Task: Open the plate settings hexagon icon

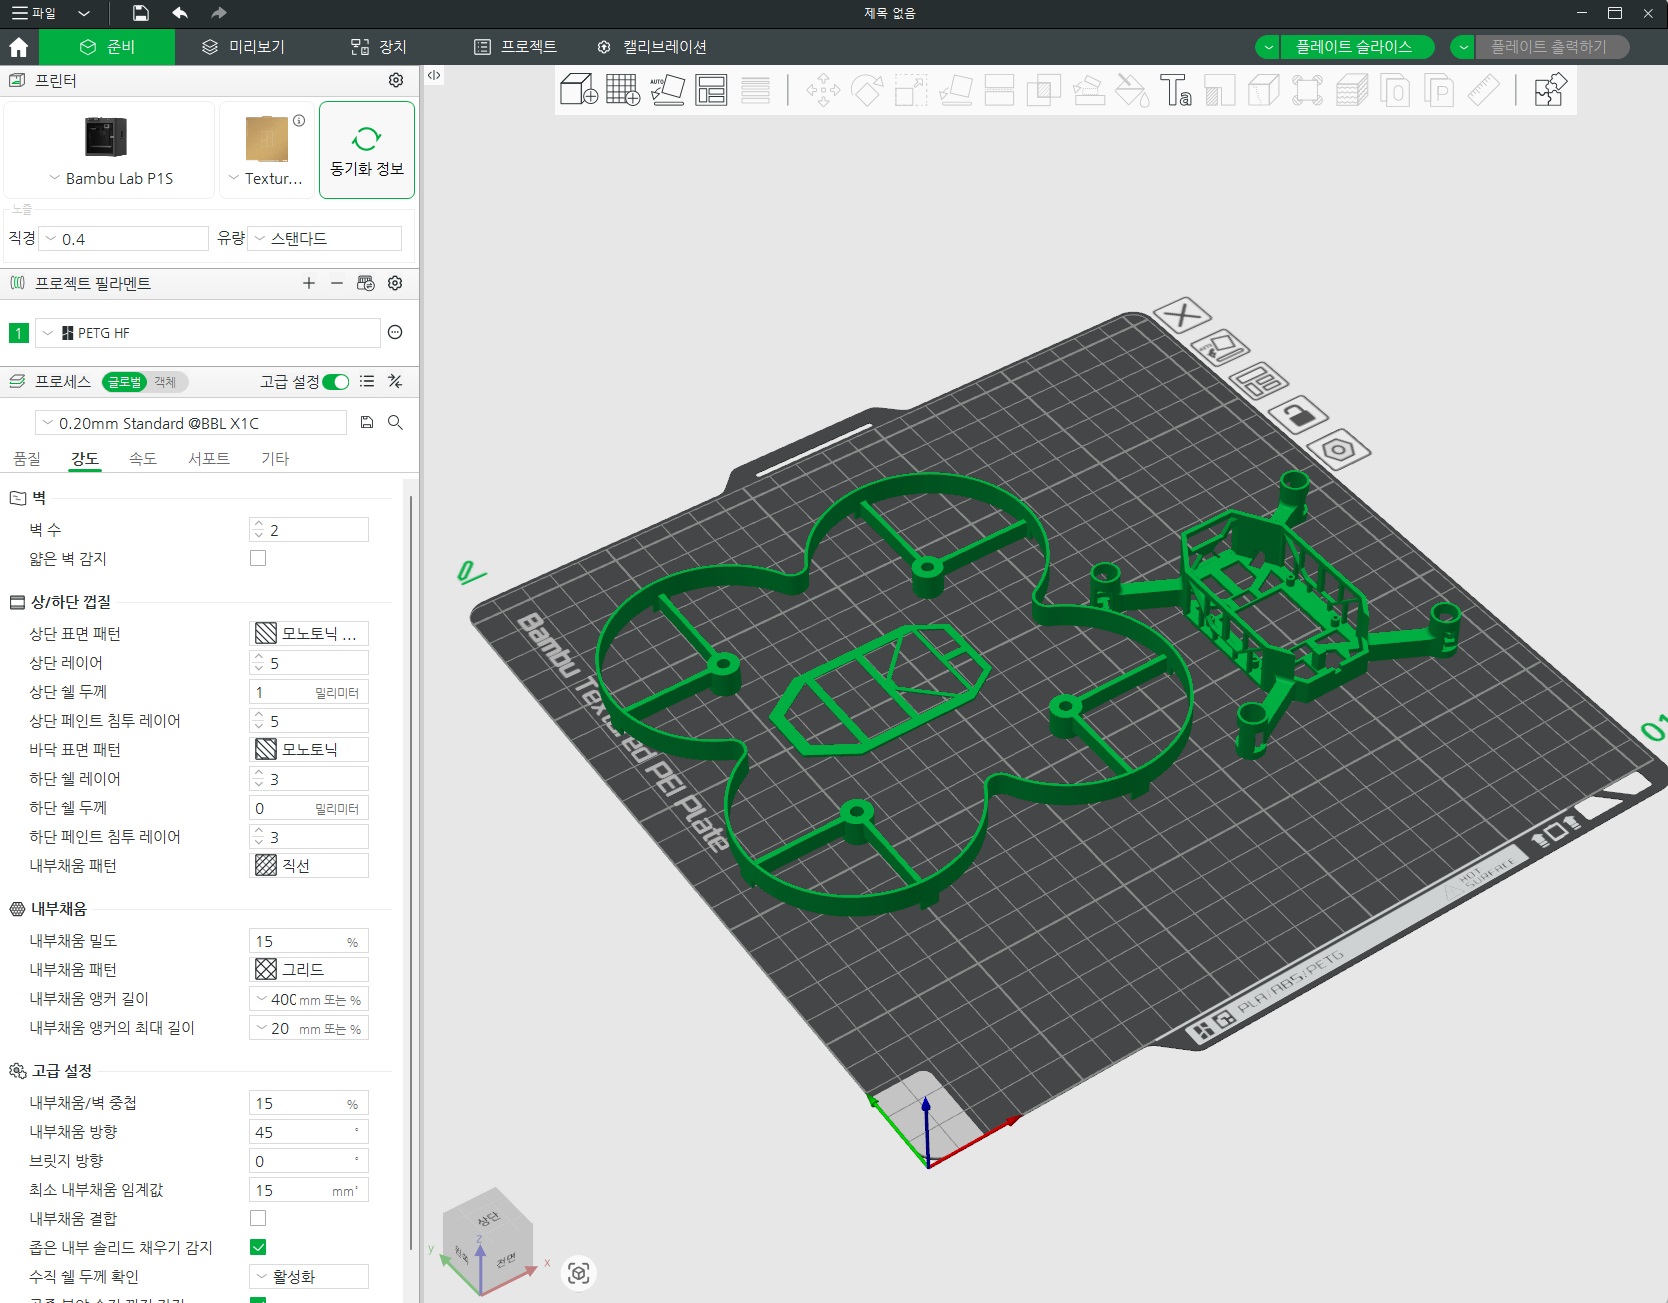Action: tap(1338, 450)
